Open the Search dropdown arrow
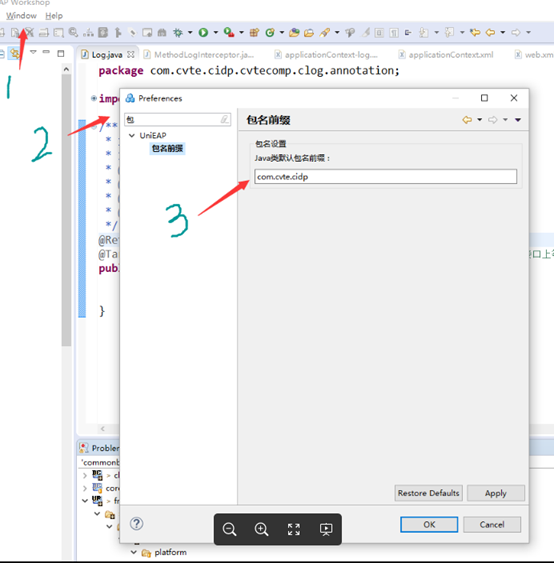This screenshot has width=554, height=563. 337,33
